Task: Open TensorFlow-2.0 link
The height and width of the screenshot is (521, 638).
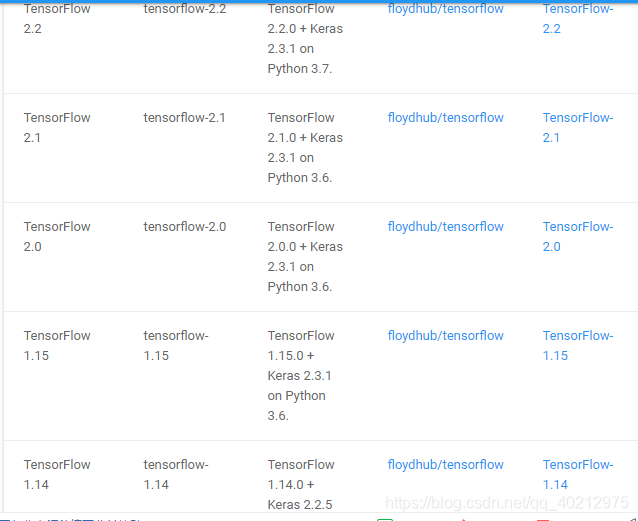Action: 578,237
